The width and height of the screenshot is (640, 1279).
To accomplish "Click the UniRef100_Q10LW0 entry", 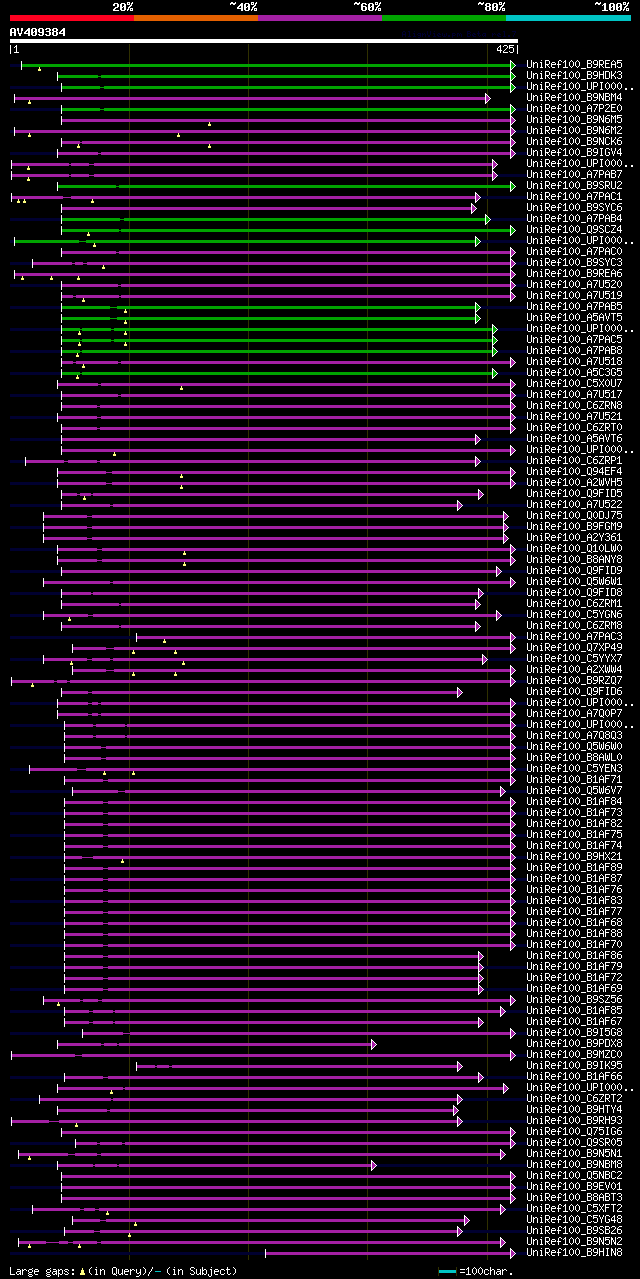I will point(574,548).
